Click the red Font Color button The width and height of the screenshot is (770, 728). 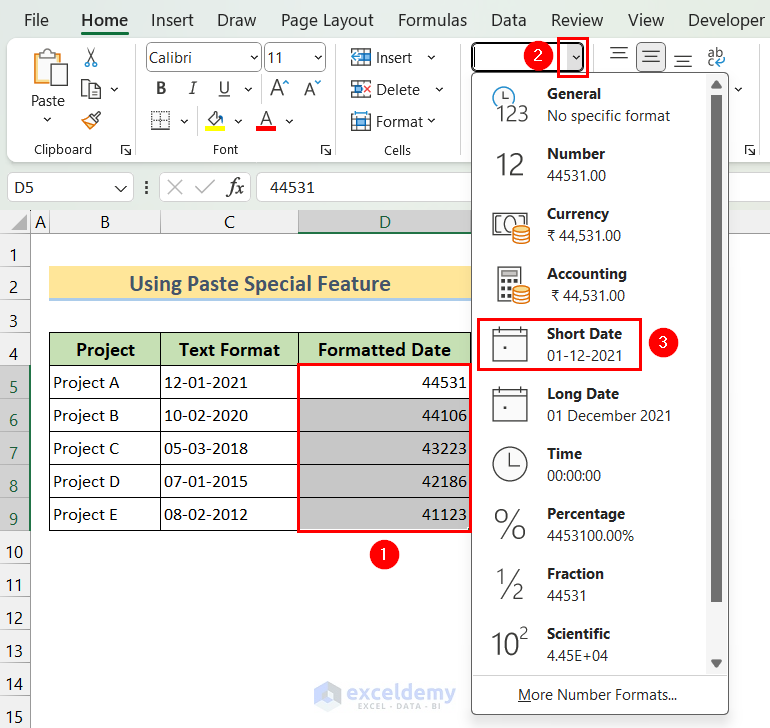[266, 120]
